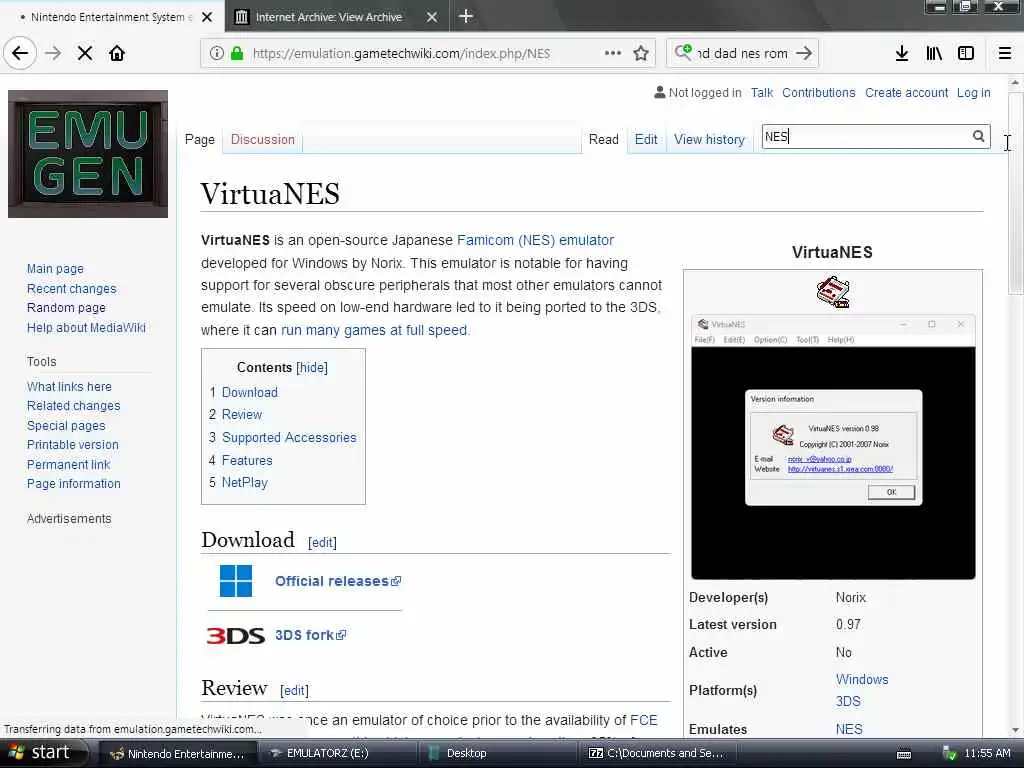
Task: Close the Nintendo Entertainment System tab
Action: (x=207, y=17)
